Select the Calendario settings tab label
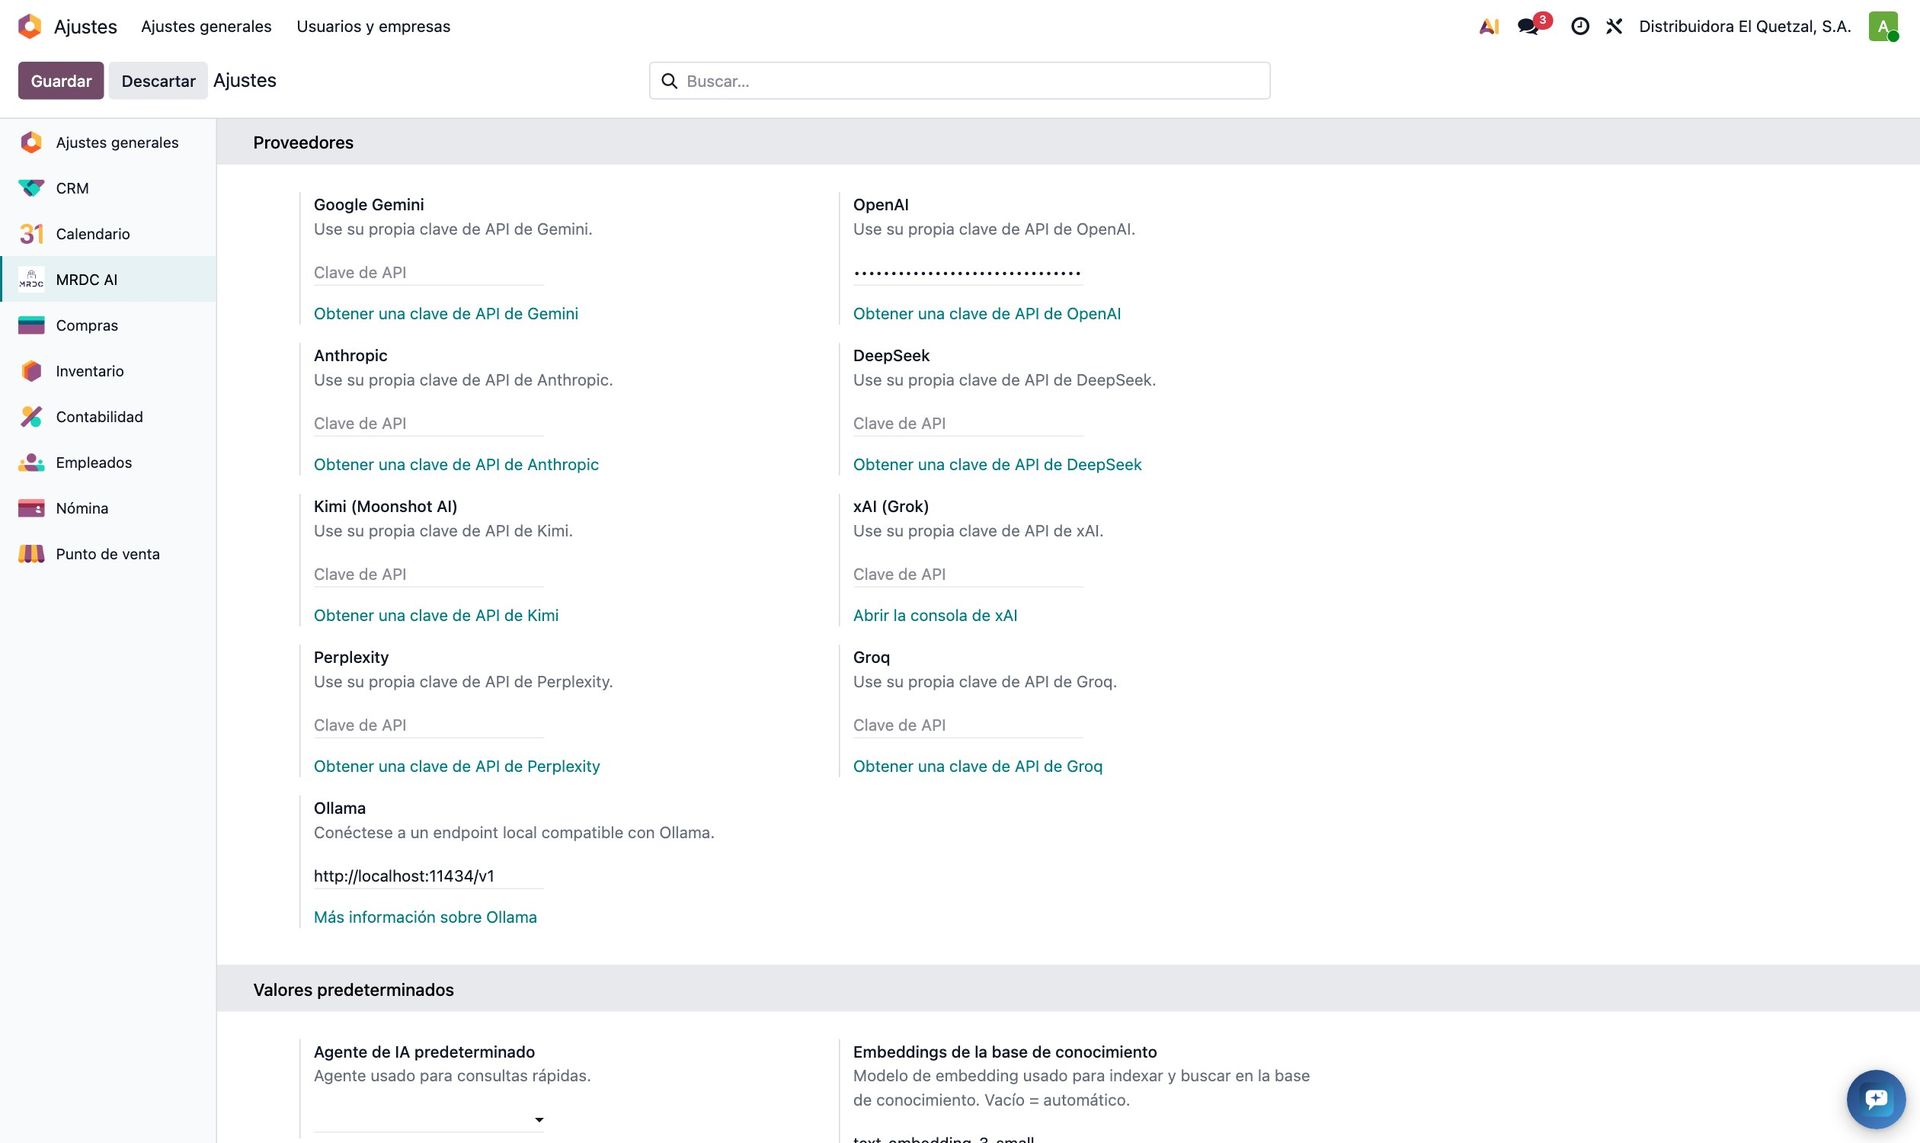Viewport: 1920px width, 1143px height. [93, 234]
